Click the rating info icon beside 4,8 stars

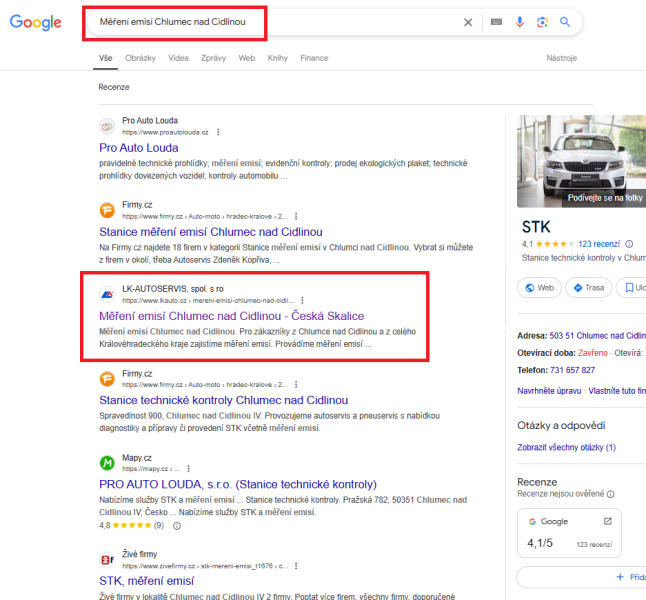pyautogui.click(x=177, y=526)
